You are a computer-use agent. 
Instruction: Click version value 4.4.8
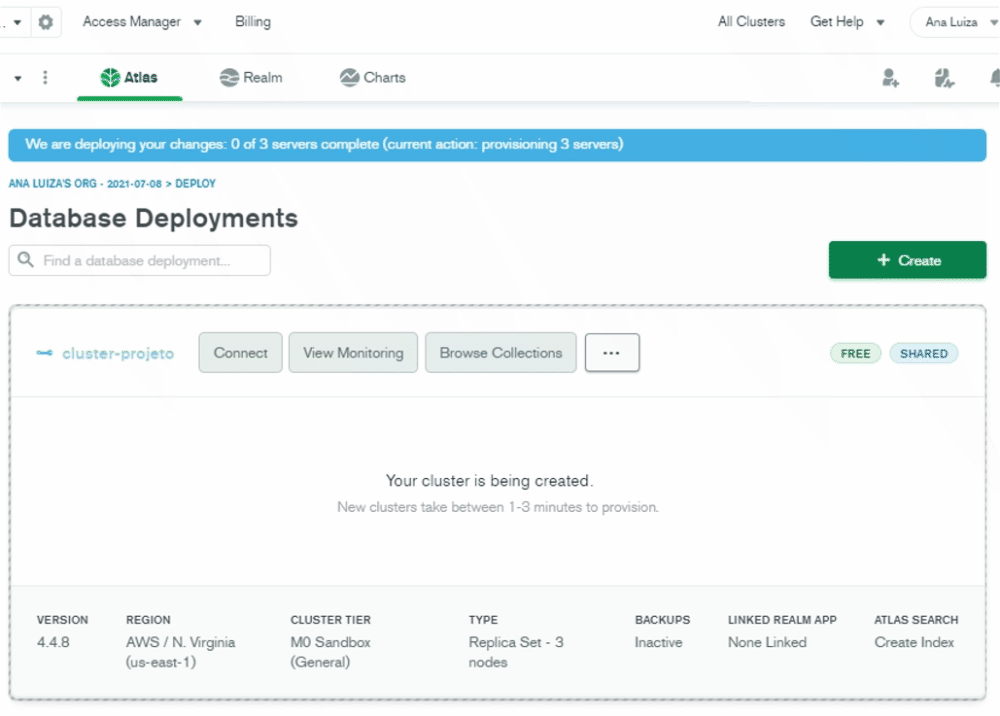click(53, 643)
